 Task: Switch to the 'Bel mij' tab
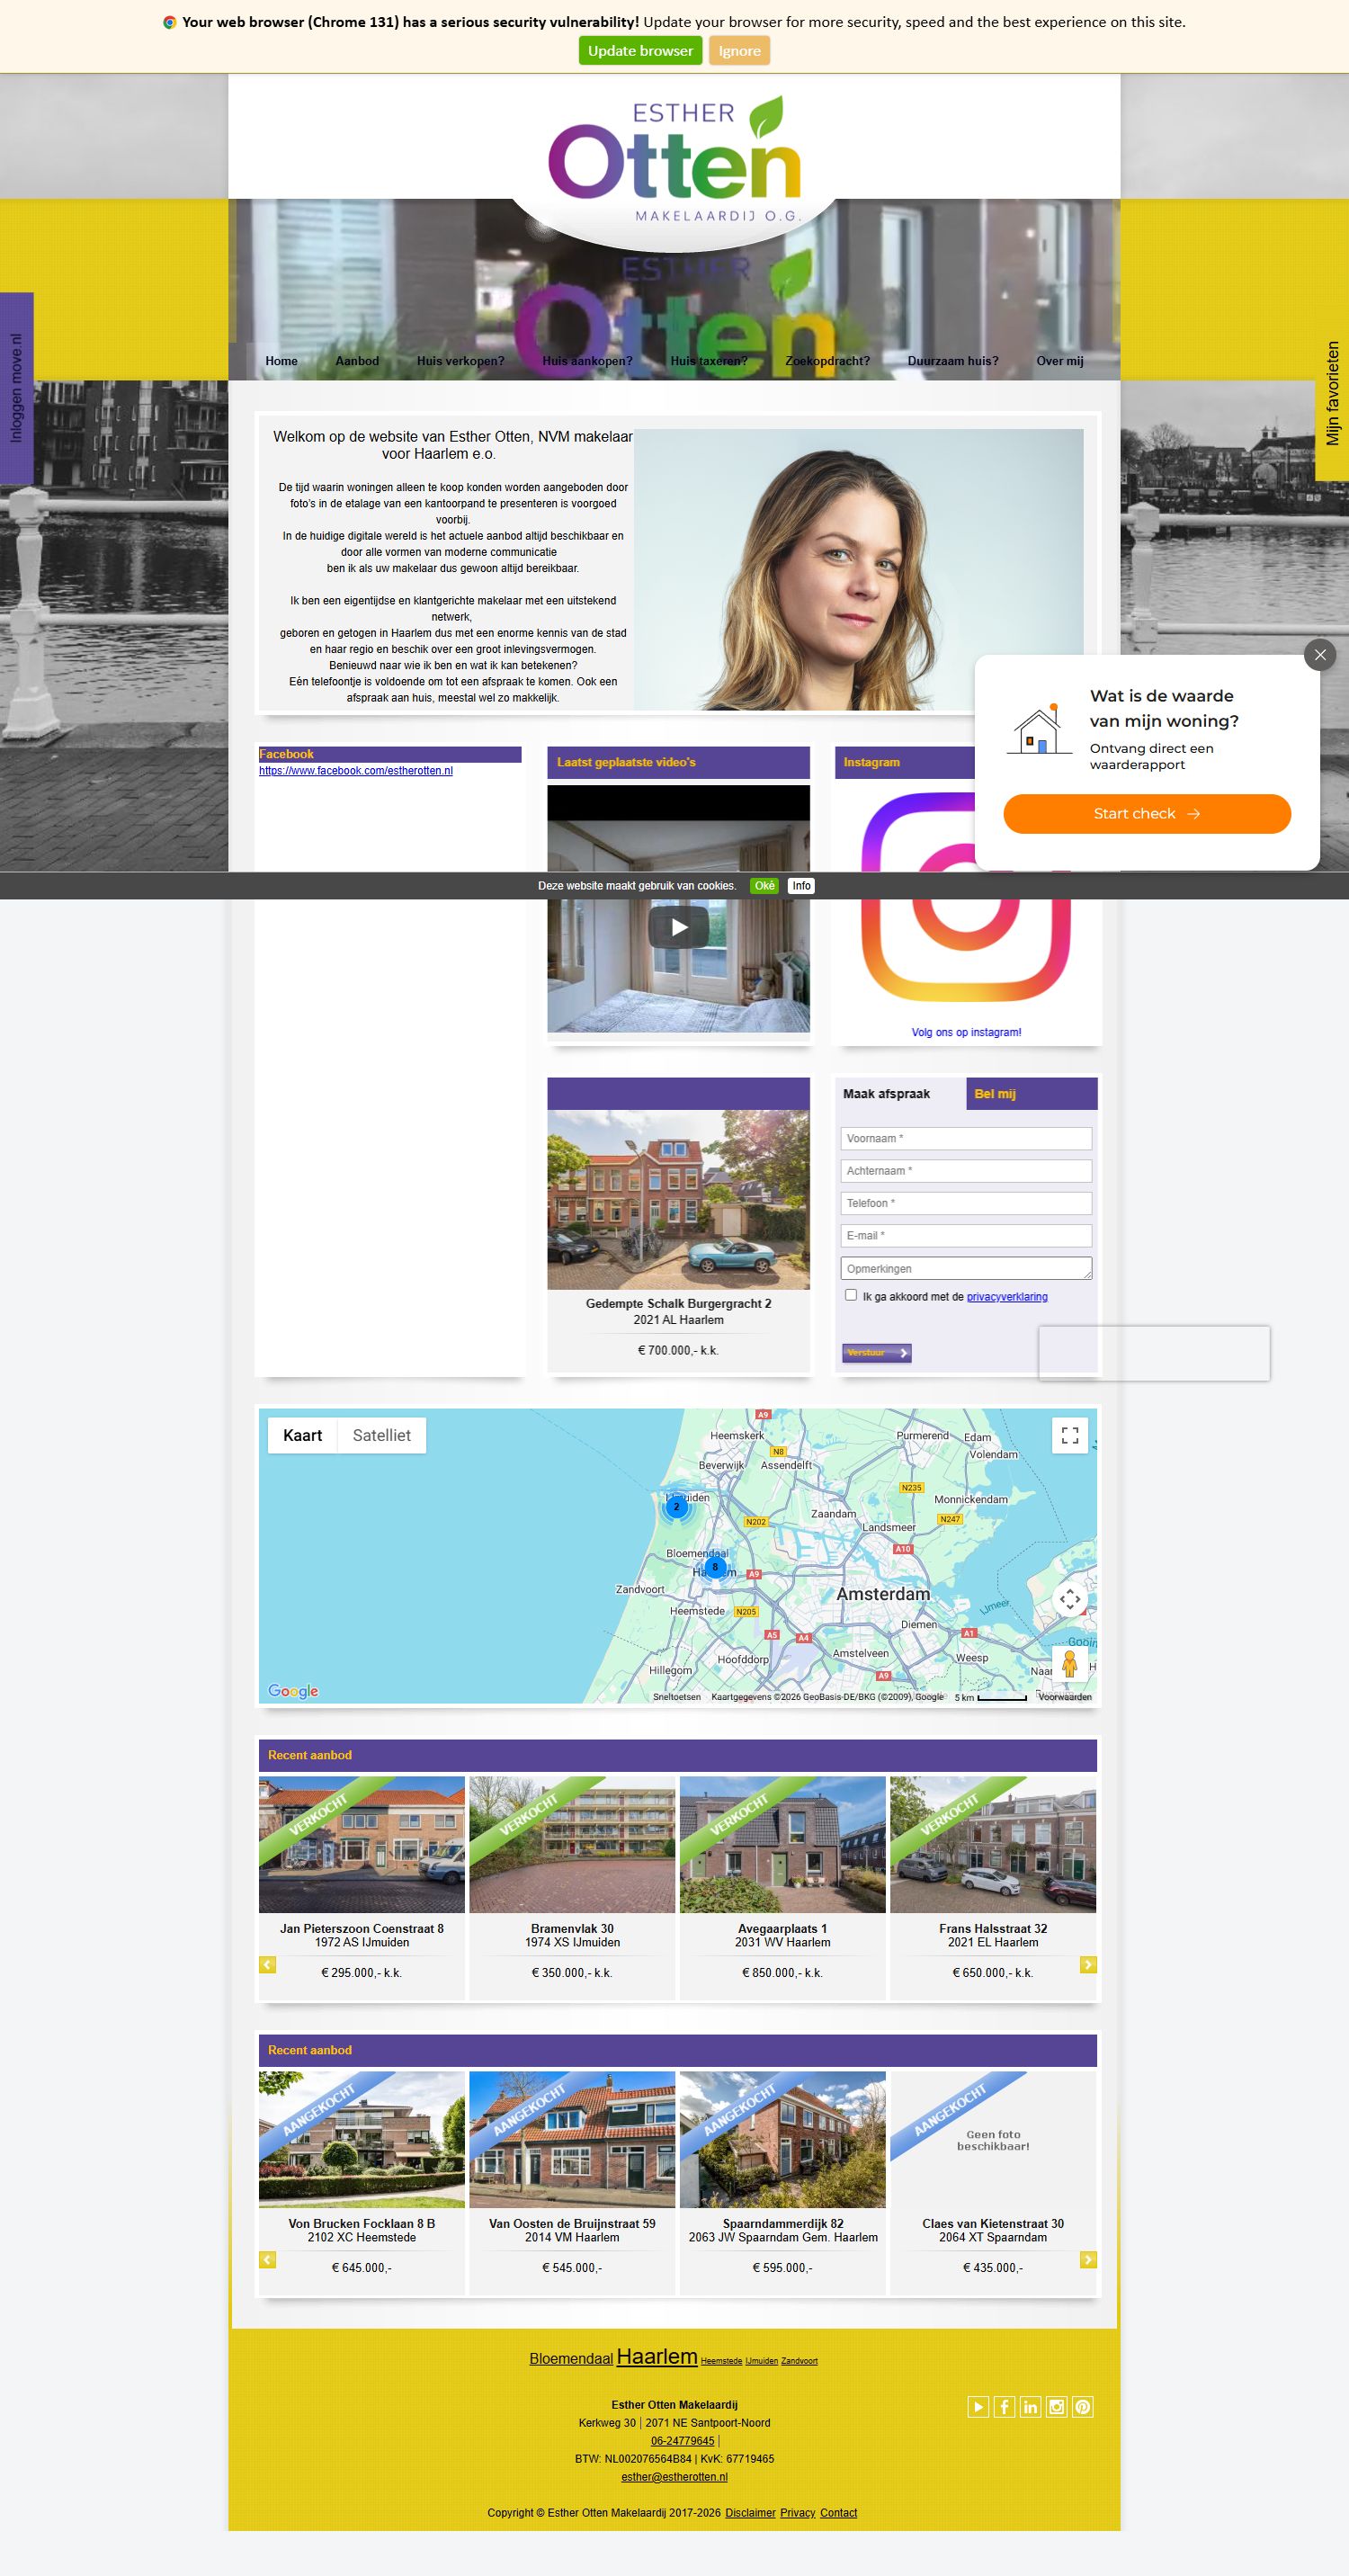[x=995, y=1094]
